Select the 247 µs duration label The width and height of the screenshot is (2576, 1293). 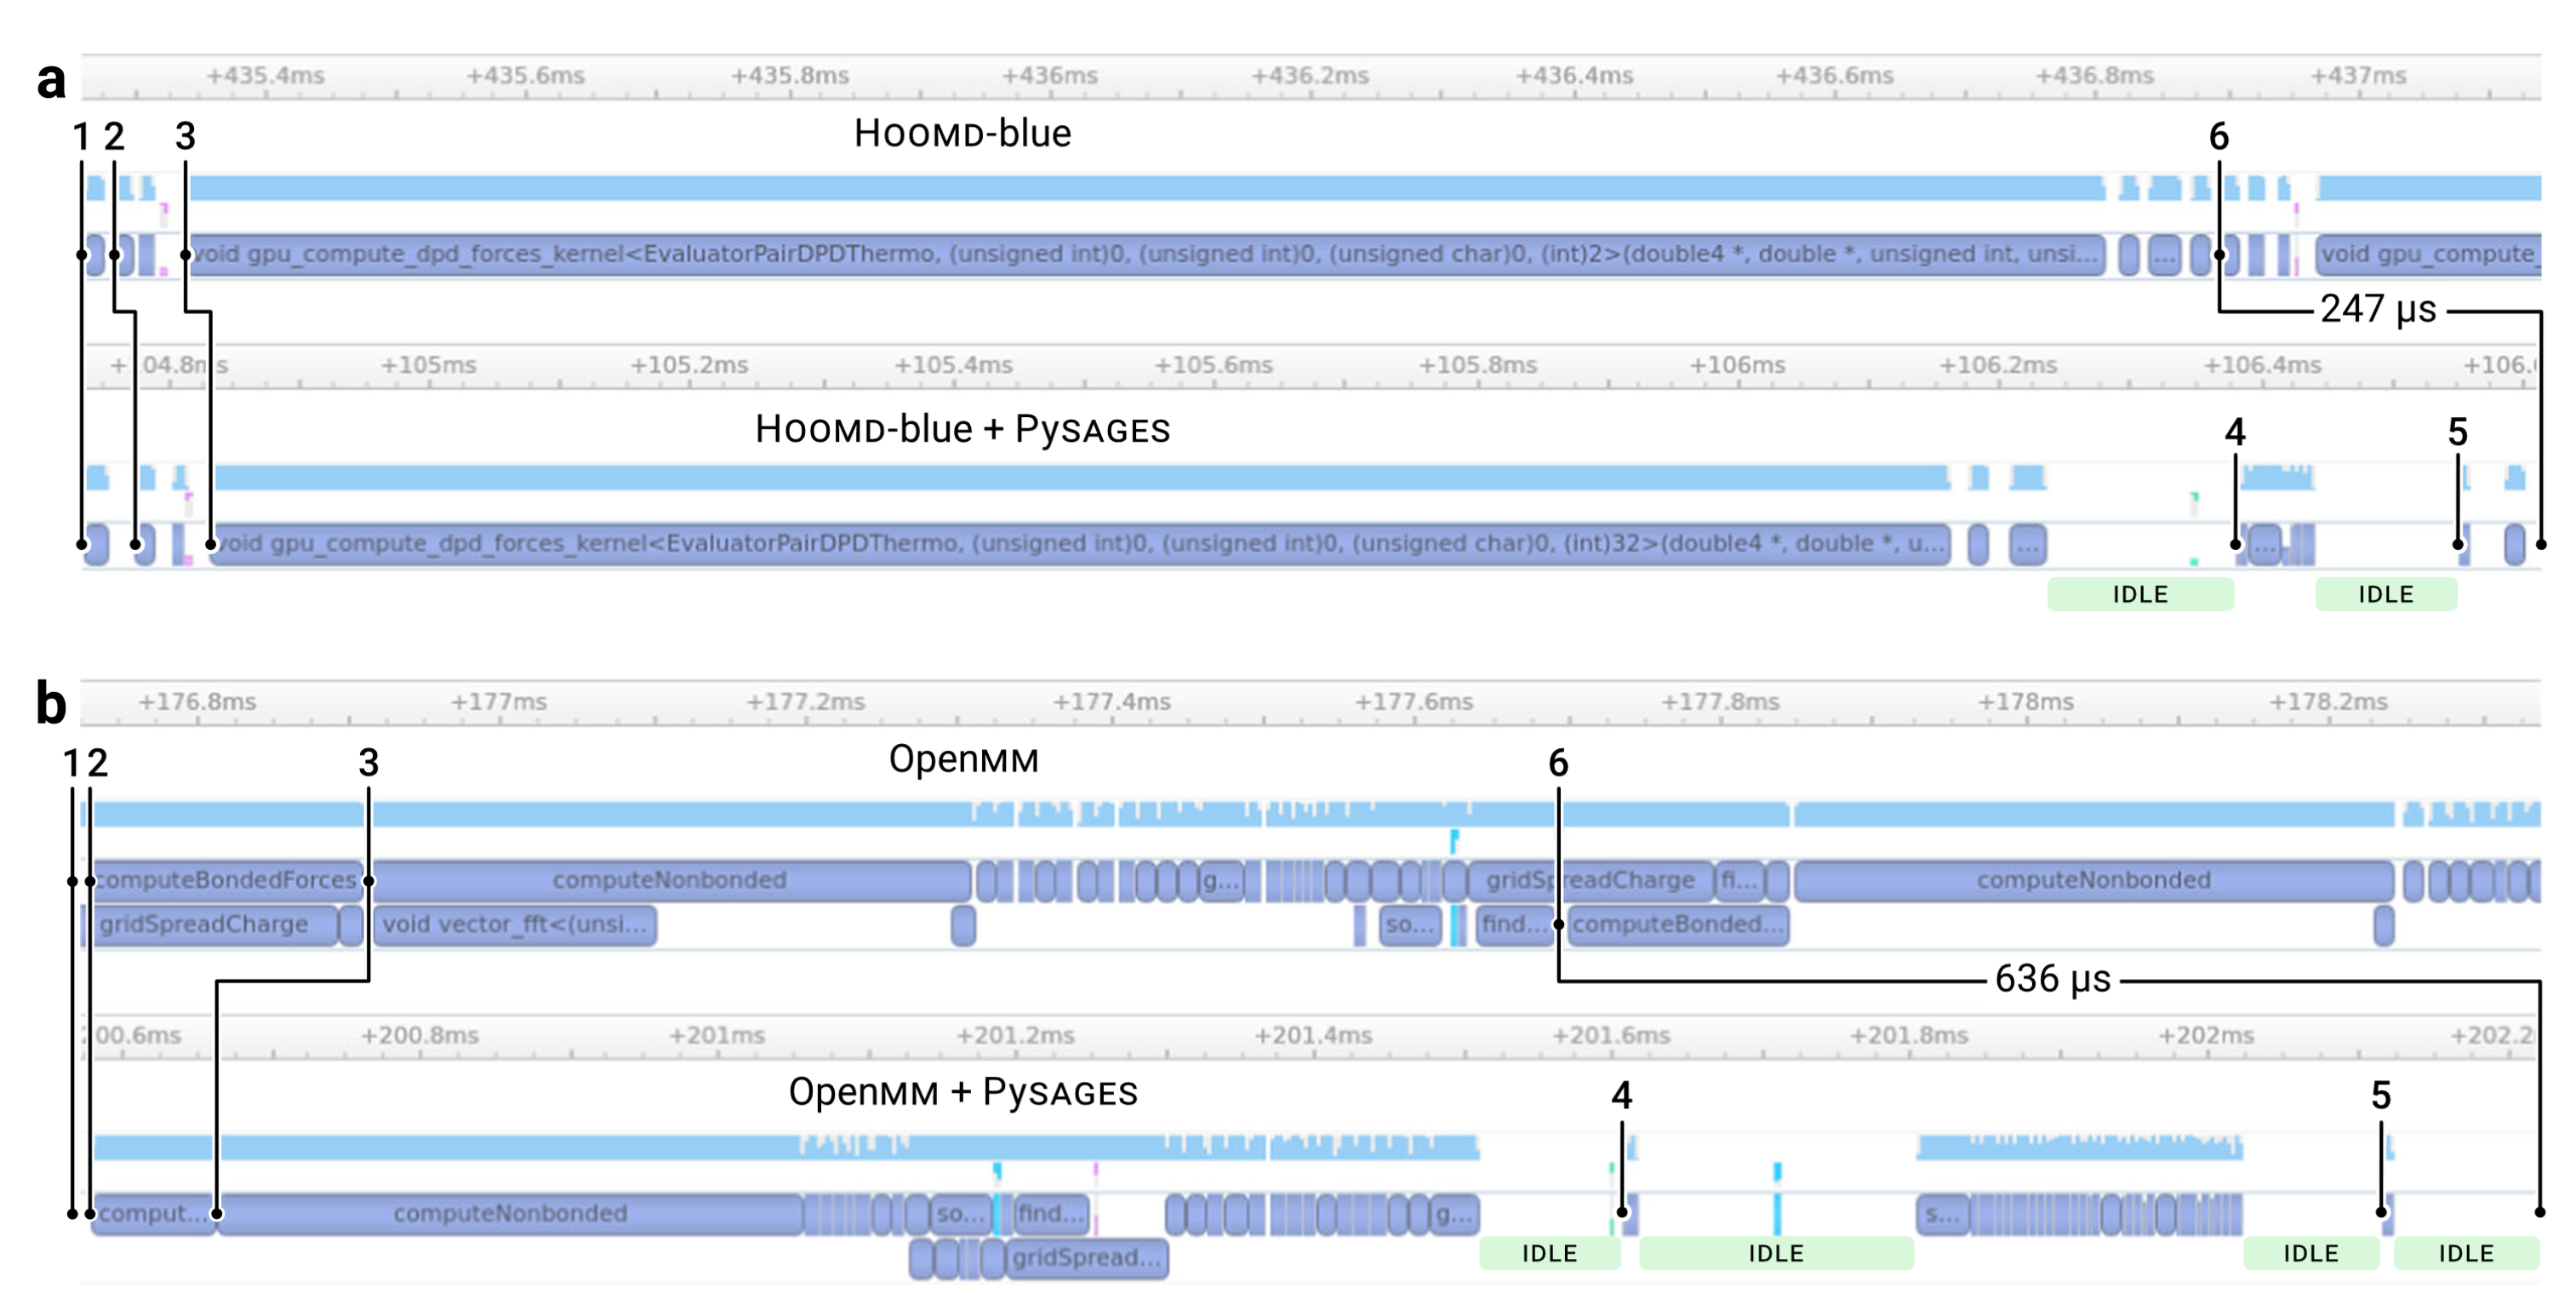pos(2378,309)
